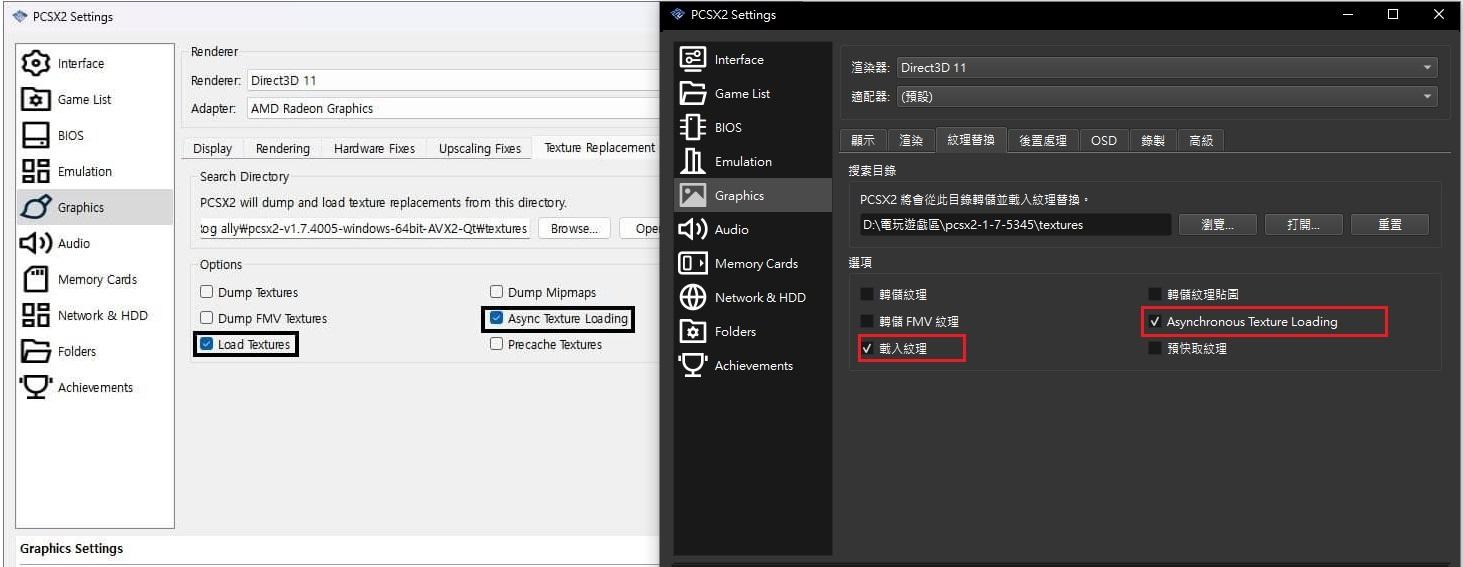
Task: Click the Browse... button
Action: (x=575, y=228)
